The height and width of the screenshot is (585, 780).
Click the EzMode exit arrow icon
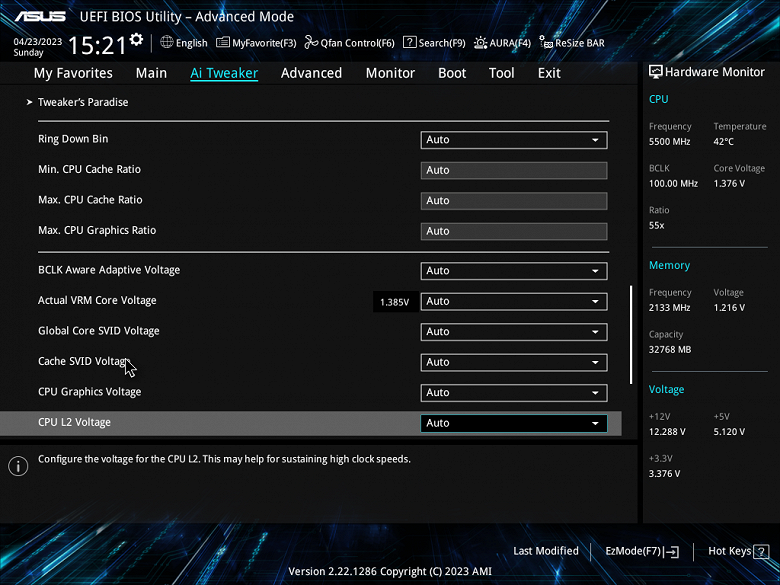pos(671,552)
